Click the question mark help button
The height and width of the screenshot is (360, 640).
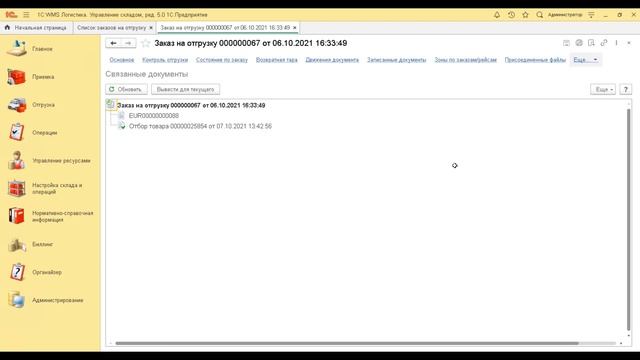[x=625, y=89]
